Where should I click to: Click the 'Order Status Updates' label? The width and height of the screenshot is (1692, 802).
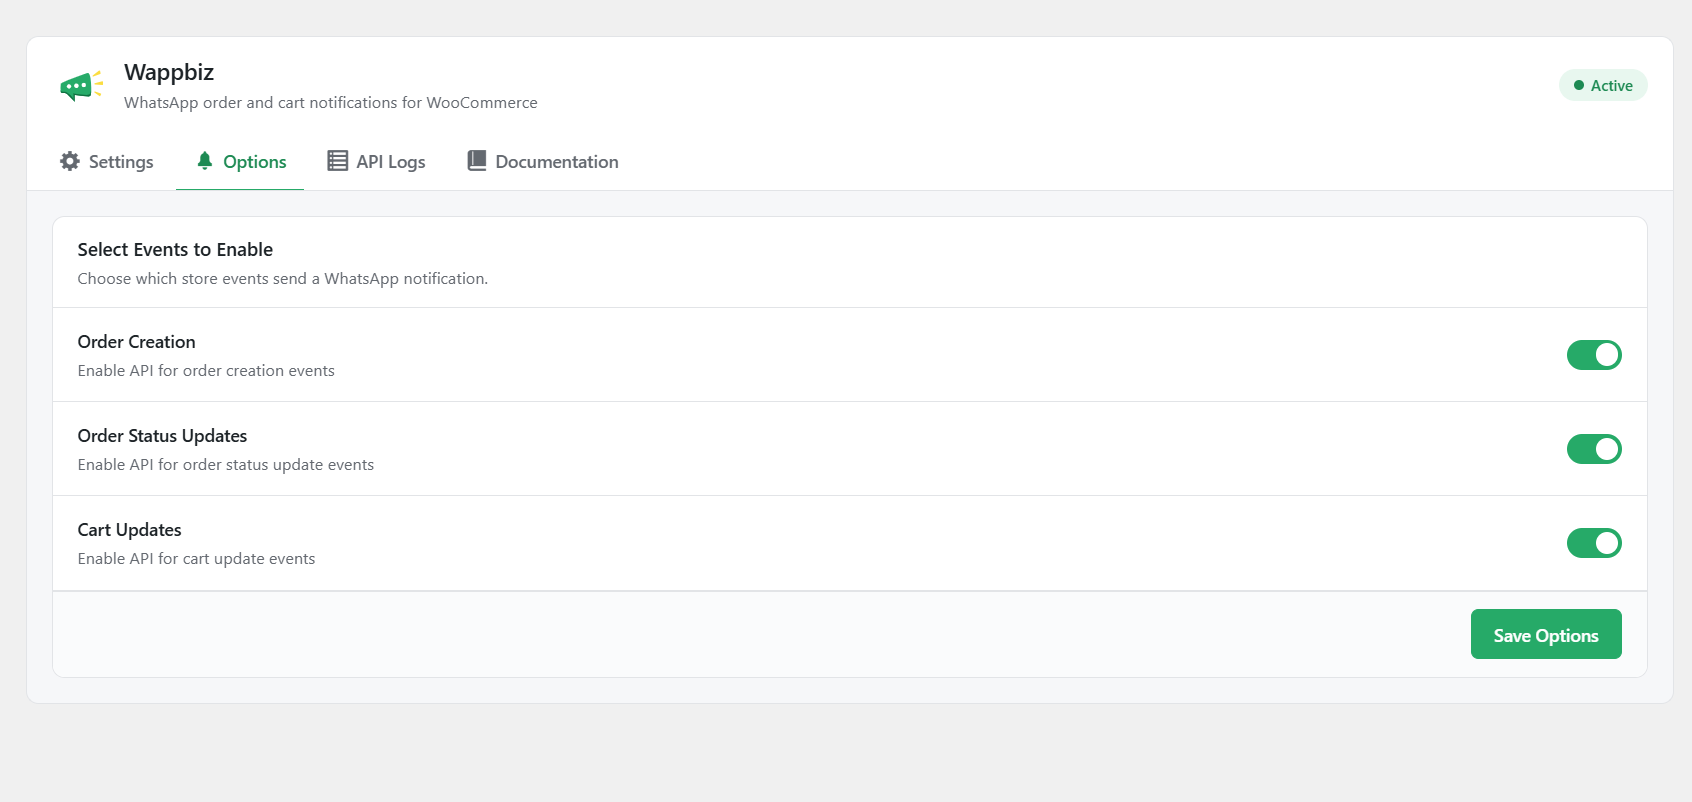[162, 436]
